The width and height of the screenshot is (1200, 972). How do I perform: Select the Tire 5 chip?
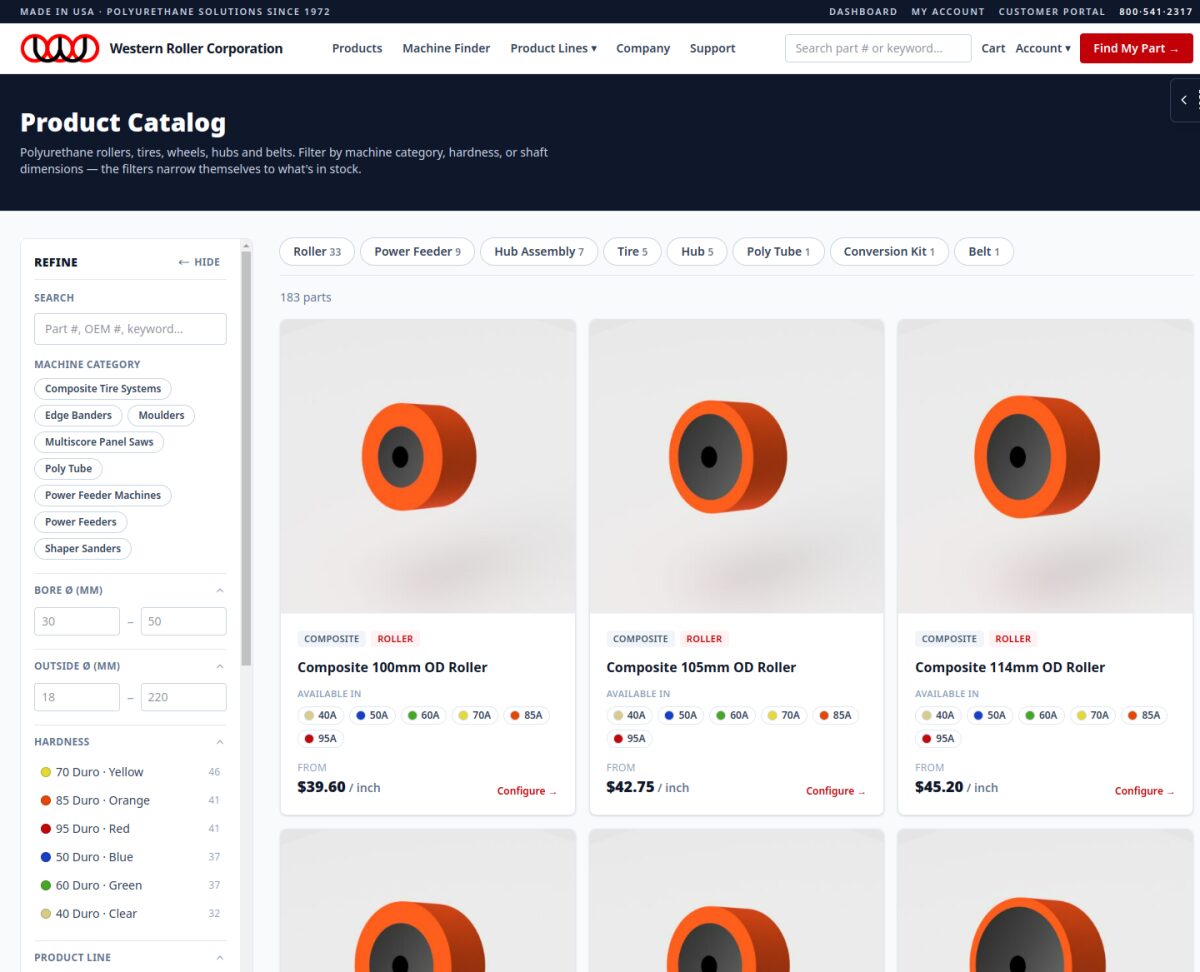point(632,252)
